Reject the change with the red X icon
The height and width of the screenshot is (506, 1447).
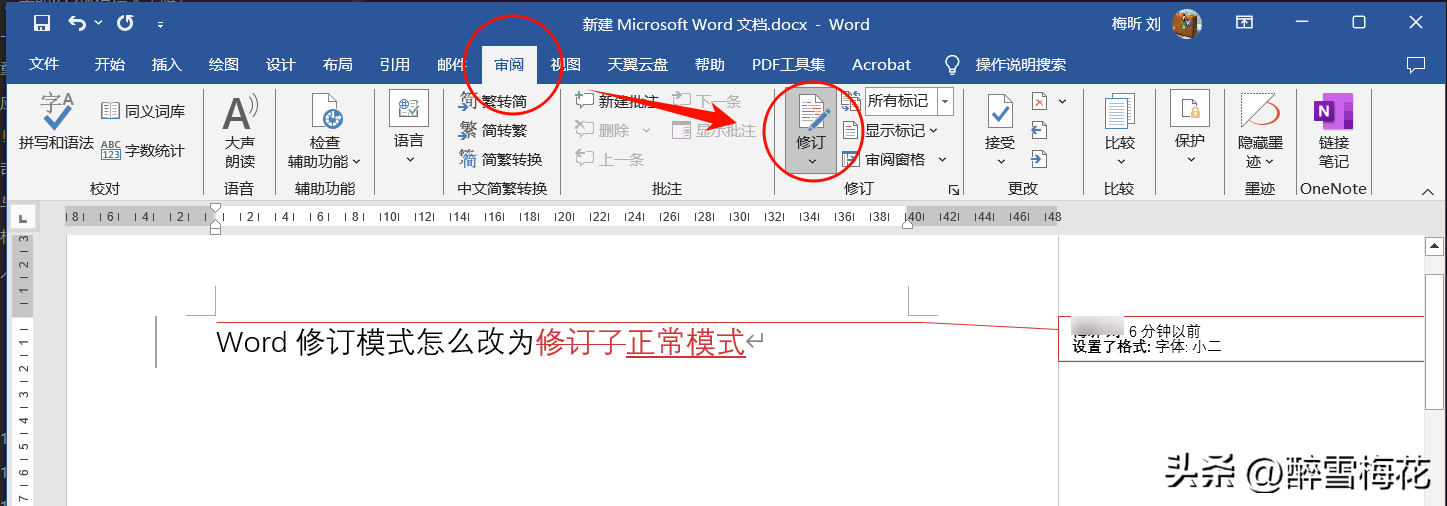point(1039,101)
